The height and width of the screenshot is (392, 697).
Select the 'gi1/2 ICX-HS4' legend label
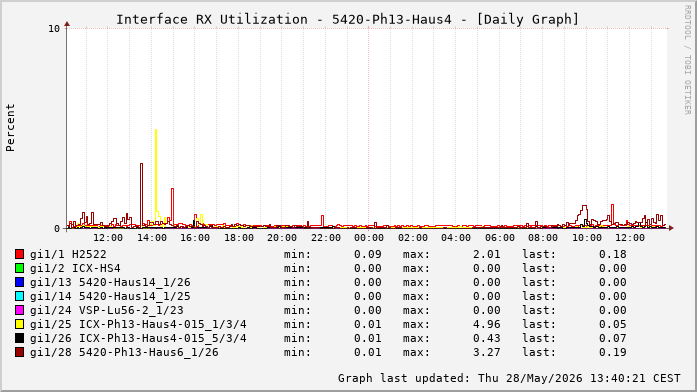pos(75,268)
